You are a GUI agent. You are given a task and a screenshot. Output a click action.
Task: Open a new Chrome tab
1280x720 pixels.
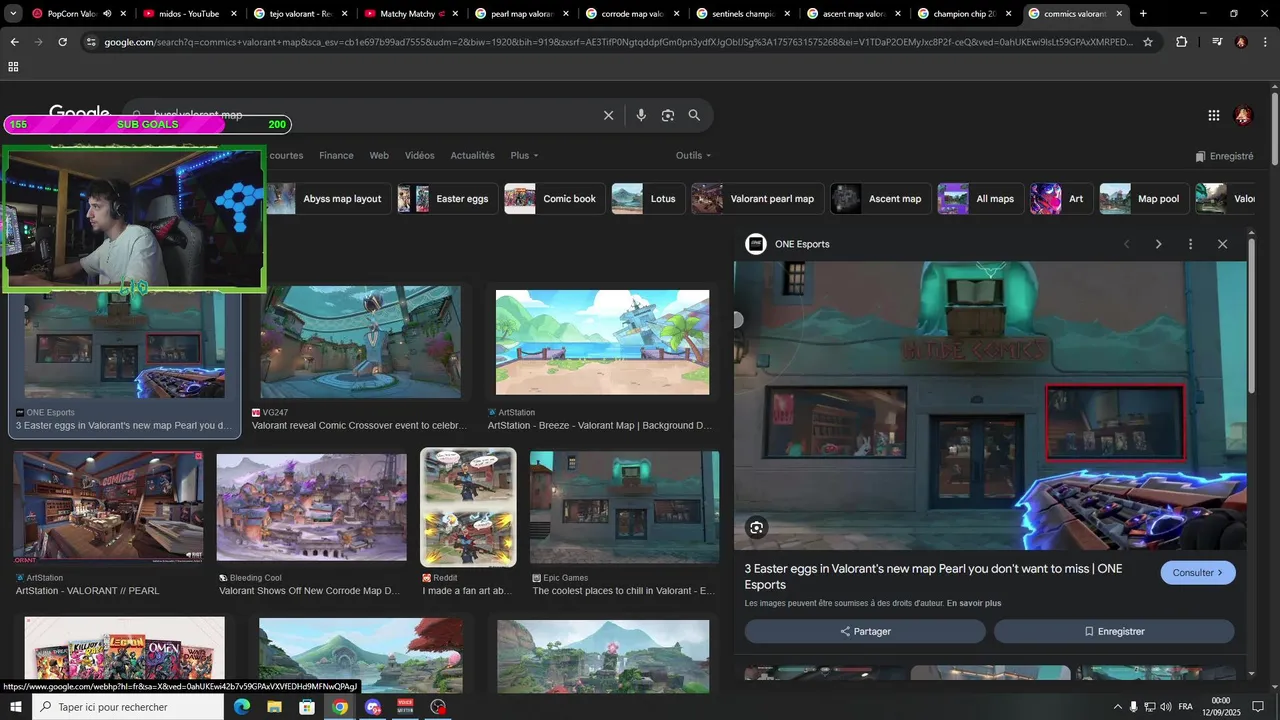pos(1143,14)
